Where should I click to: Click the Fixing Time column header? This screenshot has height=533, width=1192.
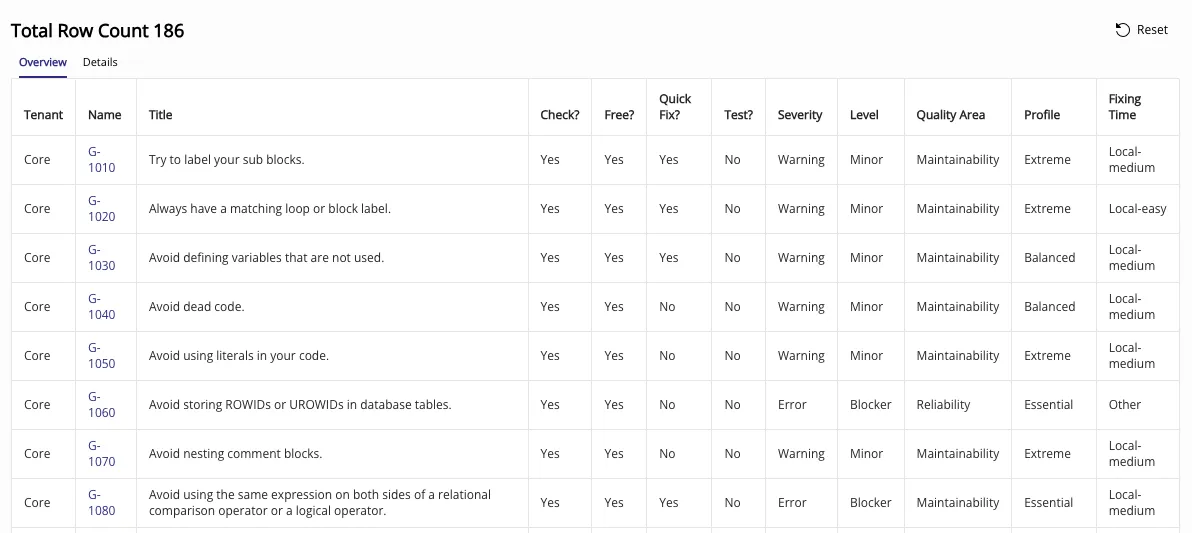pos(1125,107)
